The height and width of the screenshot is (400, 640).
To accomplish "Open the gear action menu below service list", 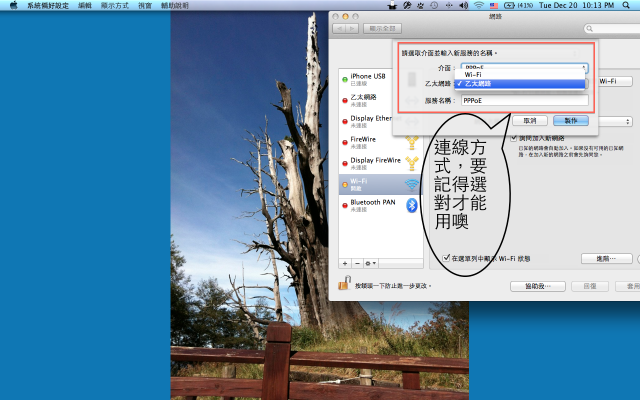I will [371, 264].
